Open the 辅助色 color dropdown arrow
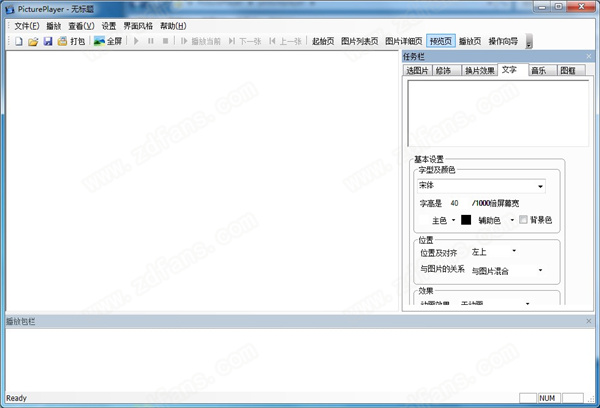 pos(512,220)
